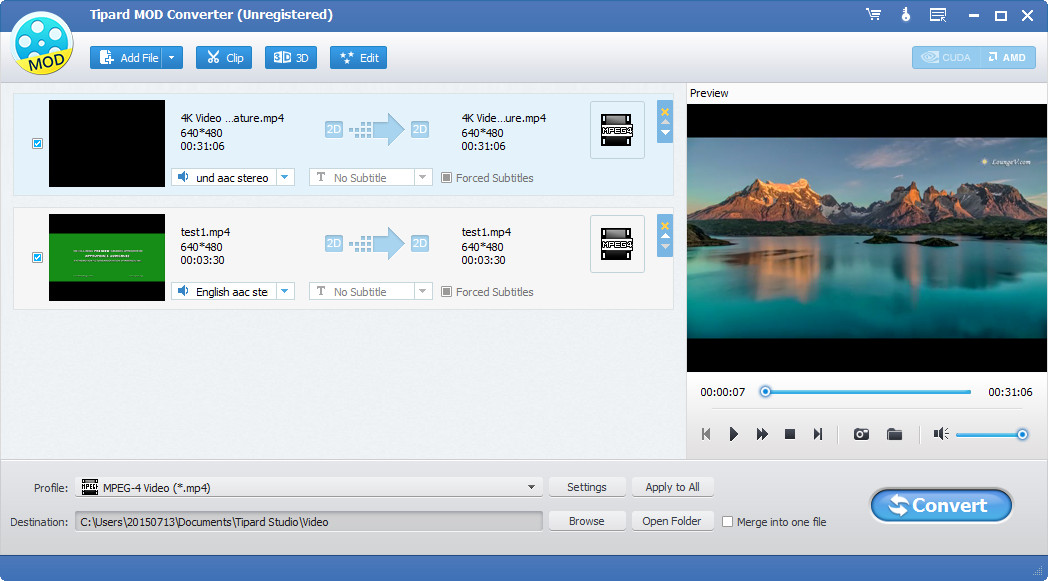Image resolution: width=1048 pixels, height=581 pixels.
Task: Open the Clip tool
Action: (x=224, y=58)
